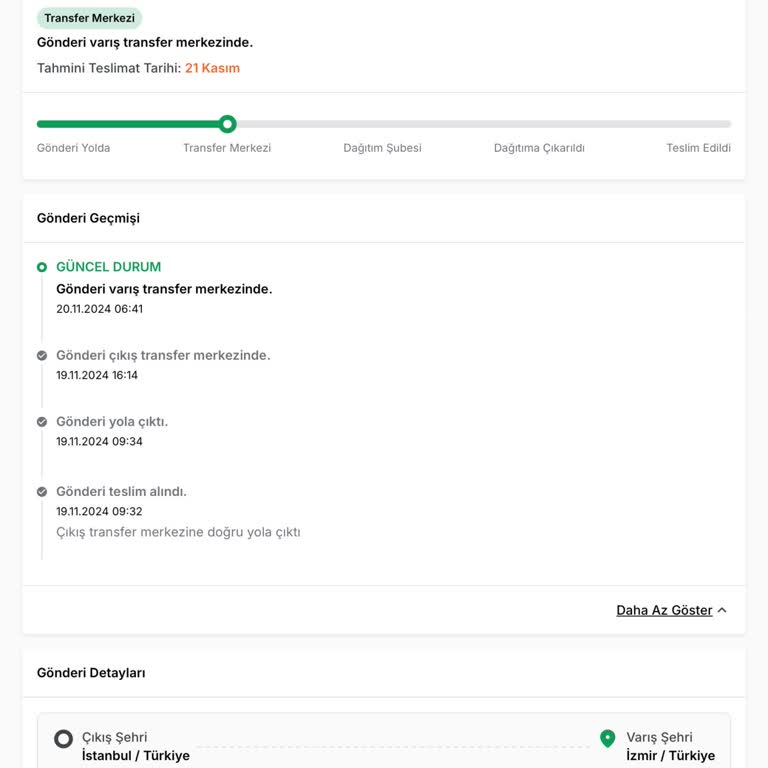The image size is (768, 768).
Task: Click the 'Daha Az Göster' link
Action: pos(664,610)
